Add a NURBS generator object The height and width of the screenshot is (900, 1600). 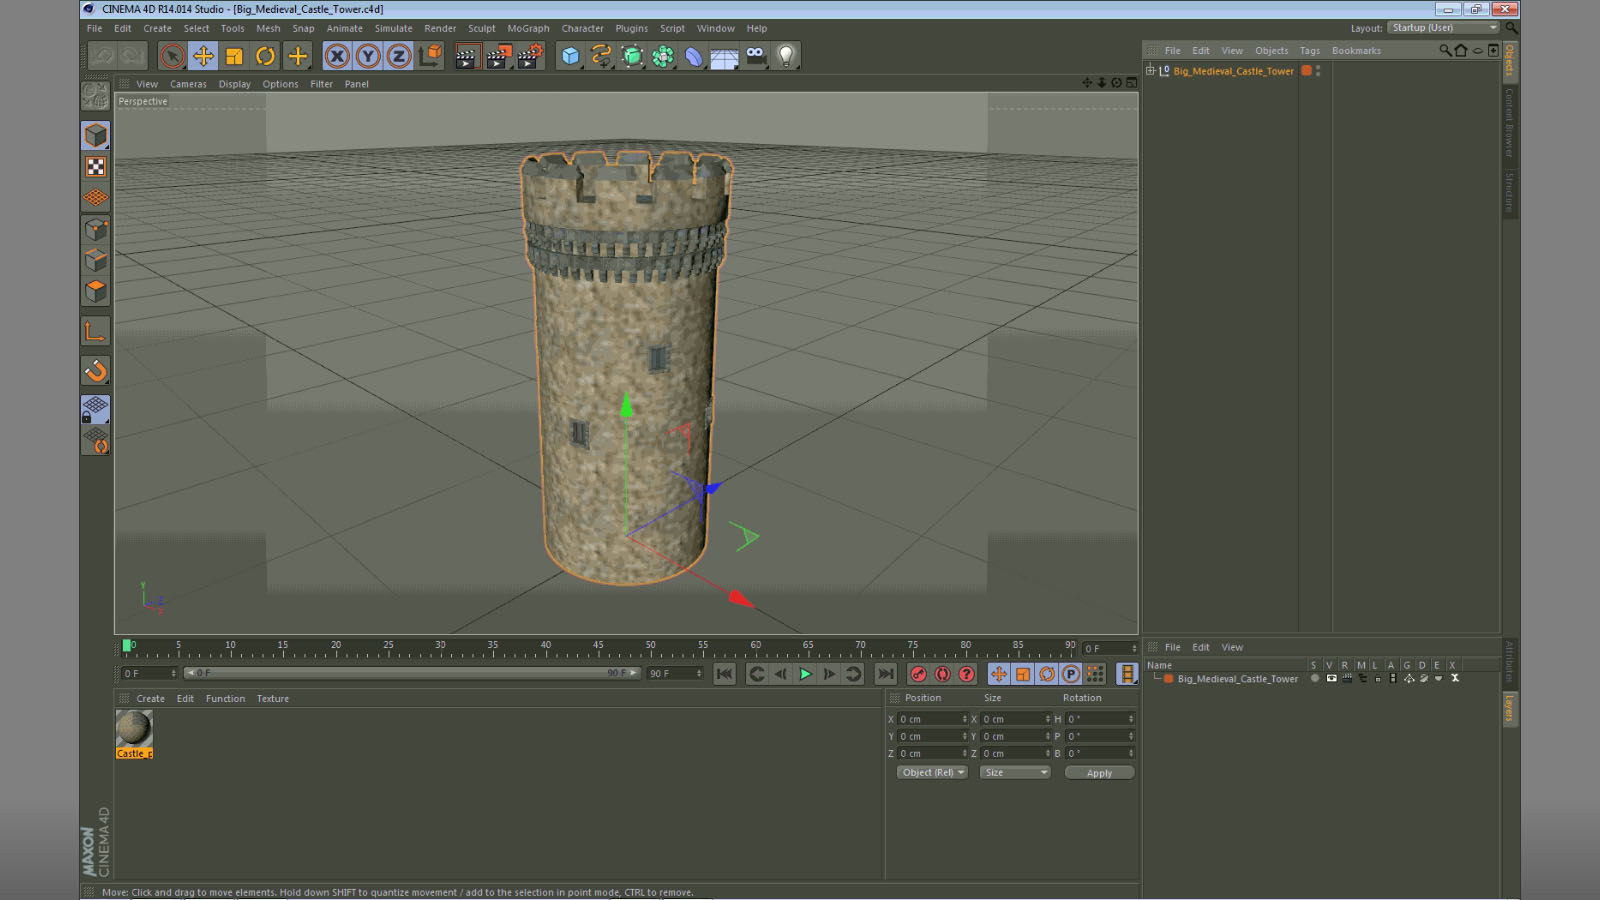632,56
